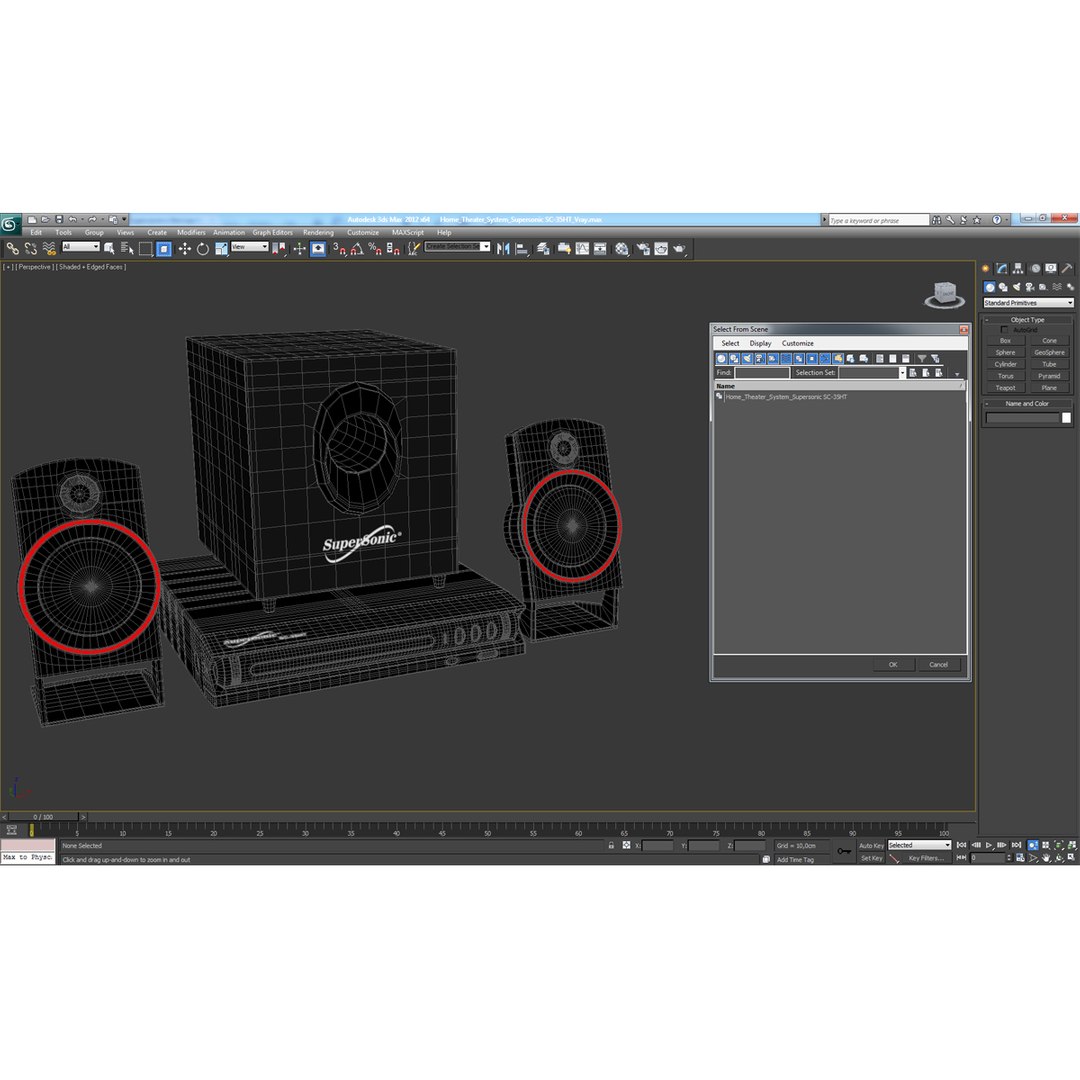Click the Mirror tool icon
Screen dimensions: 1080x1080
point(503,249)
